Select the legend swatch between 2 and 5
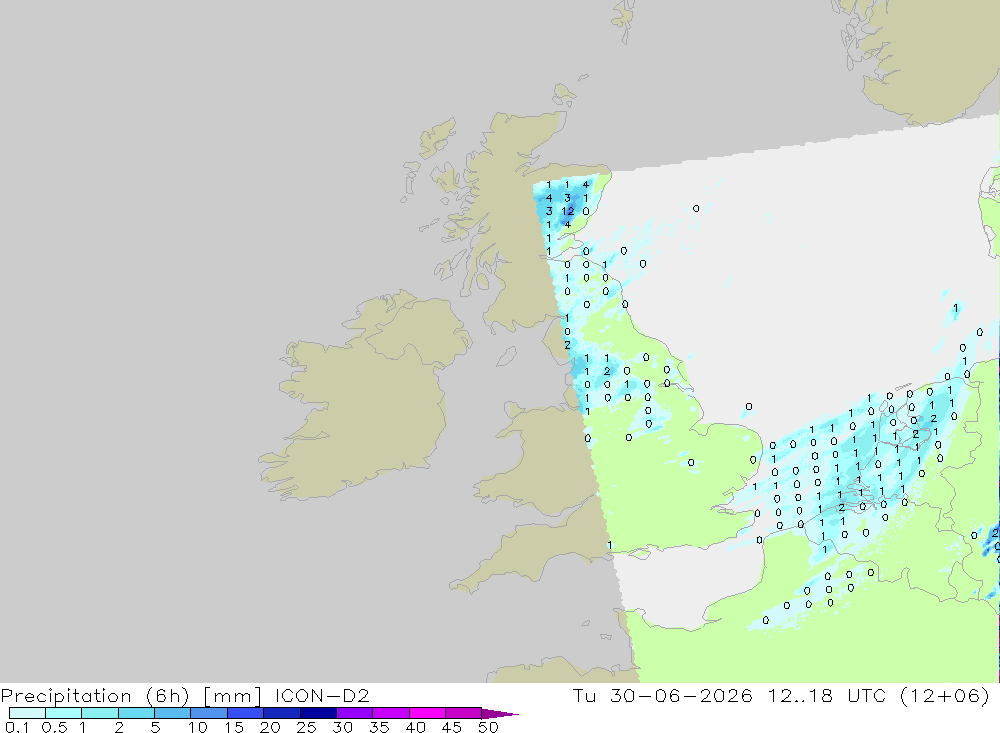Screen dimensions: 1000x733 (x=136, y=713)
